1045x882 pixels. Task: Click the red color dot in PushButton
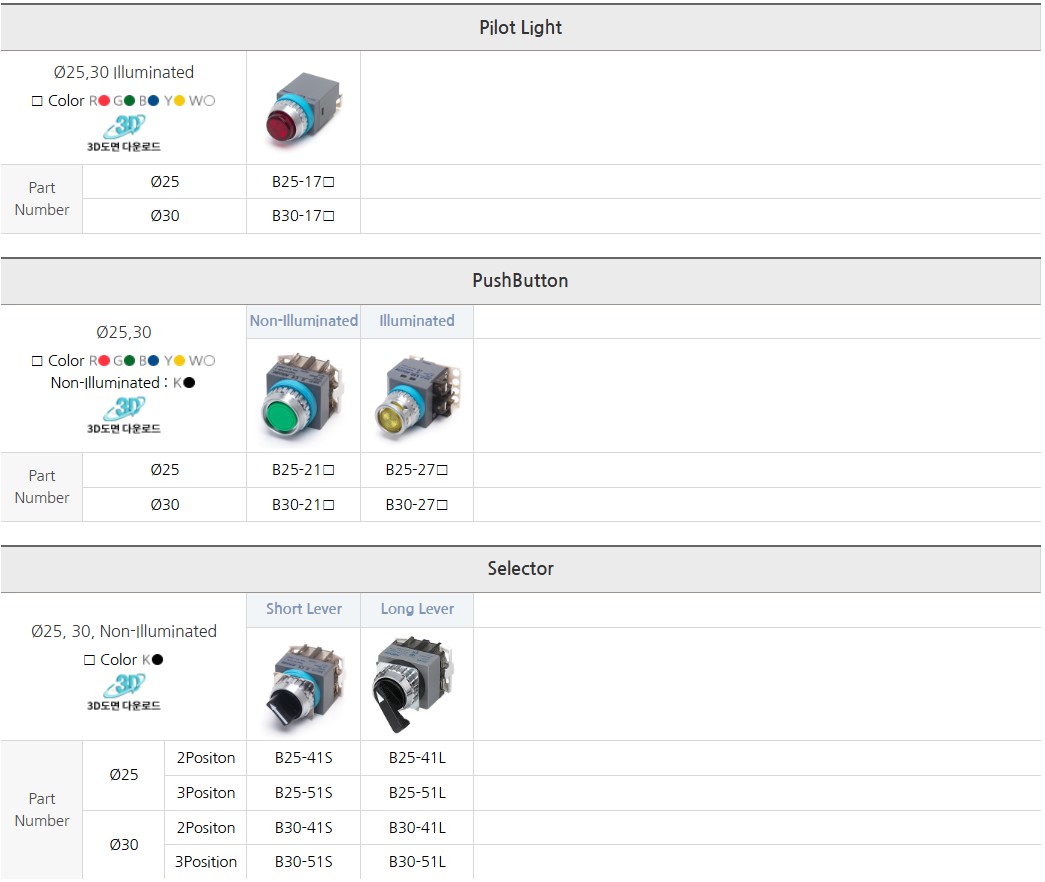point(104,361)
